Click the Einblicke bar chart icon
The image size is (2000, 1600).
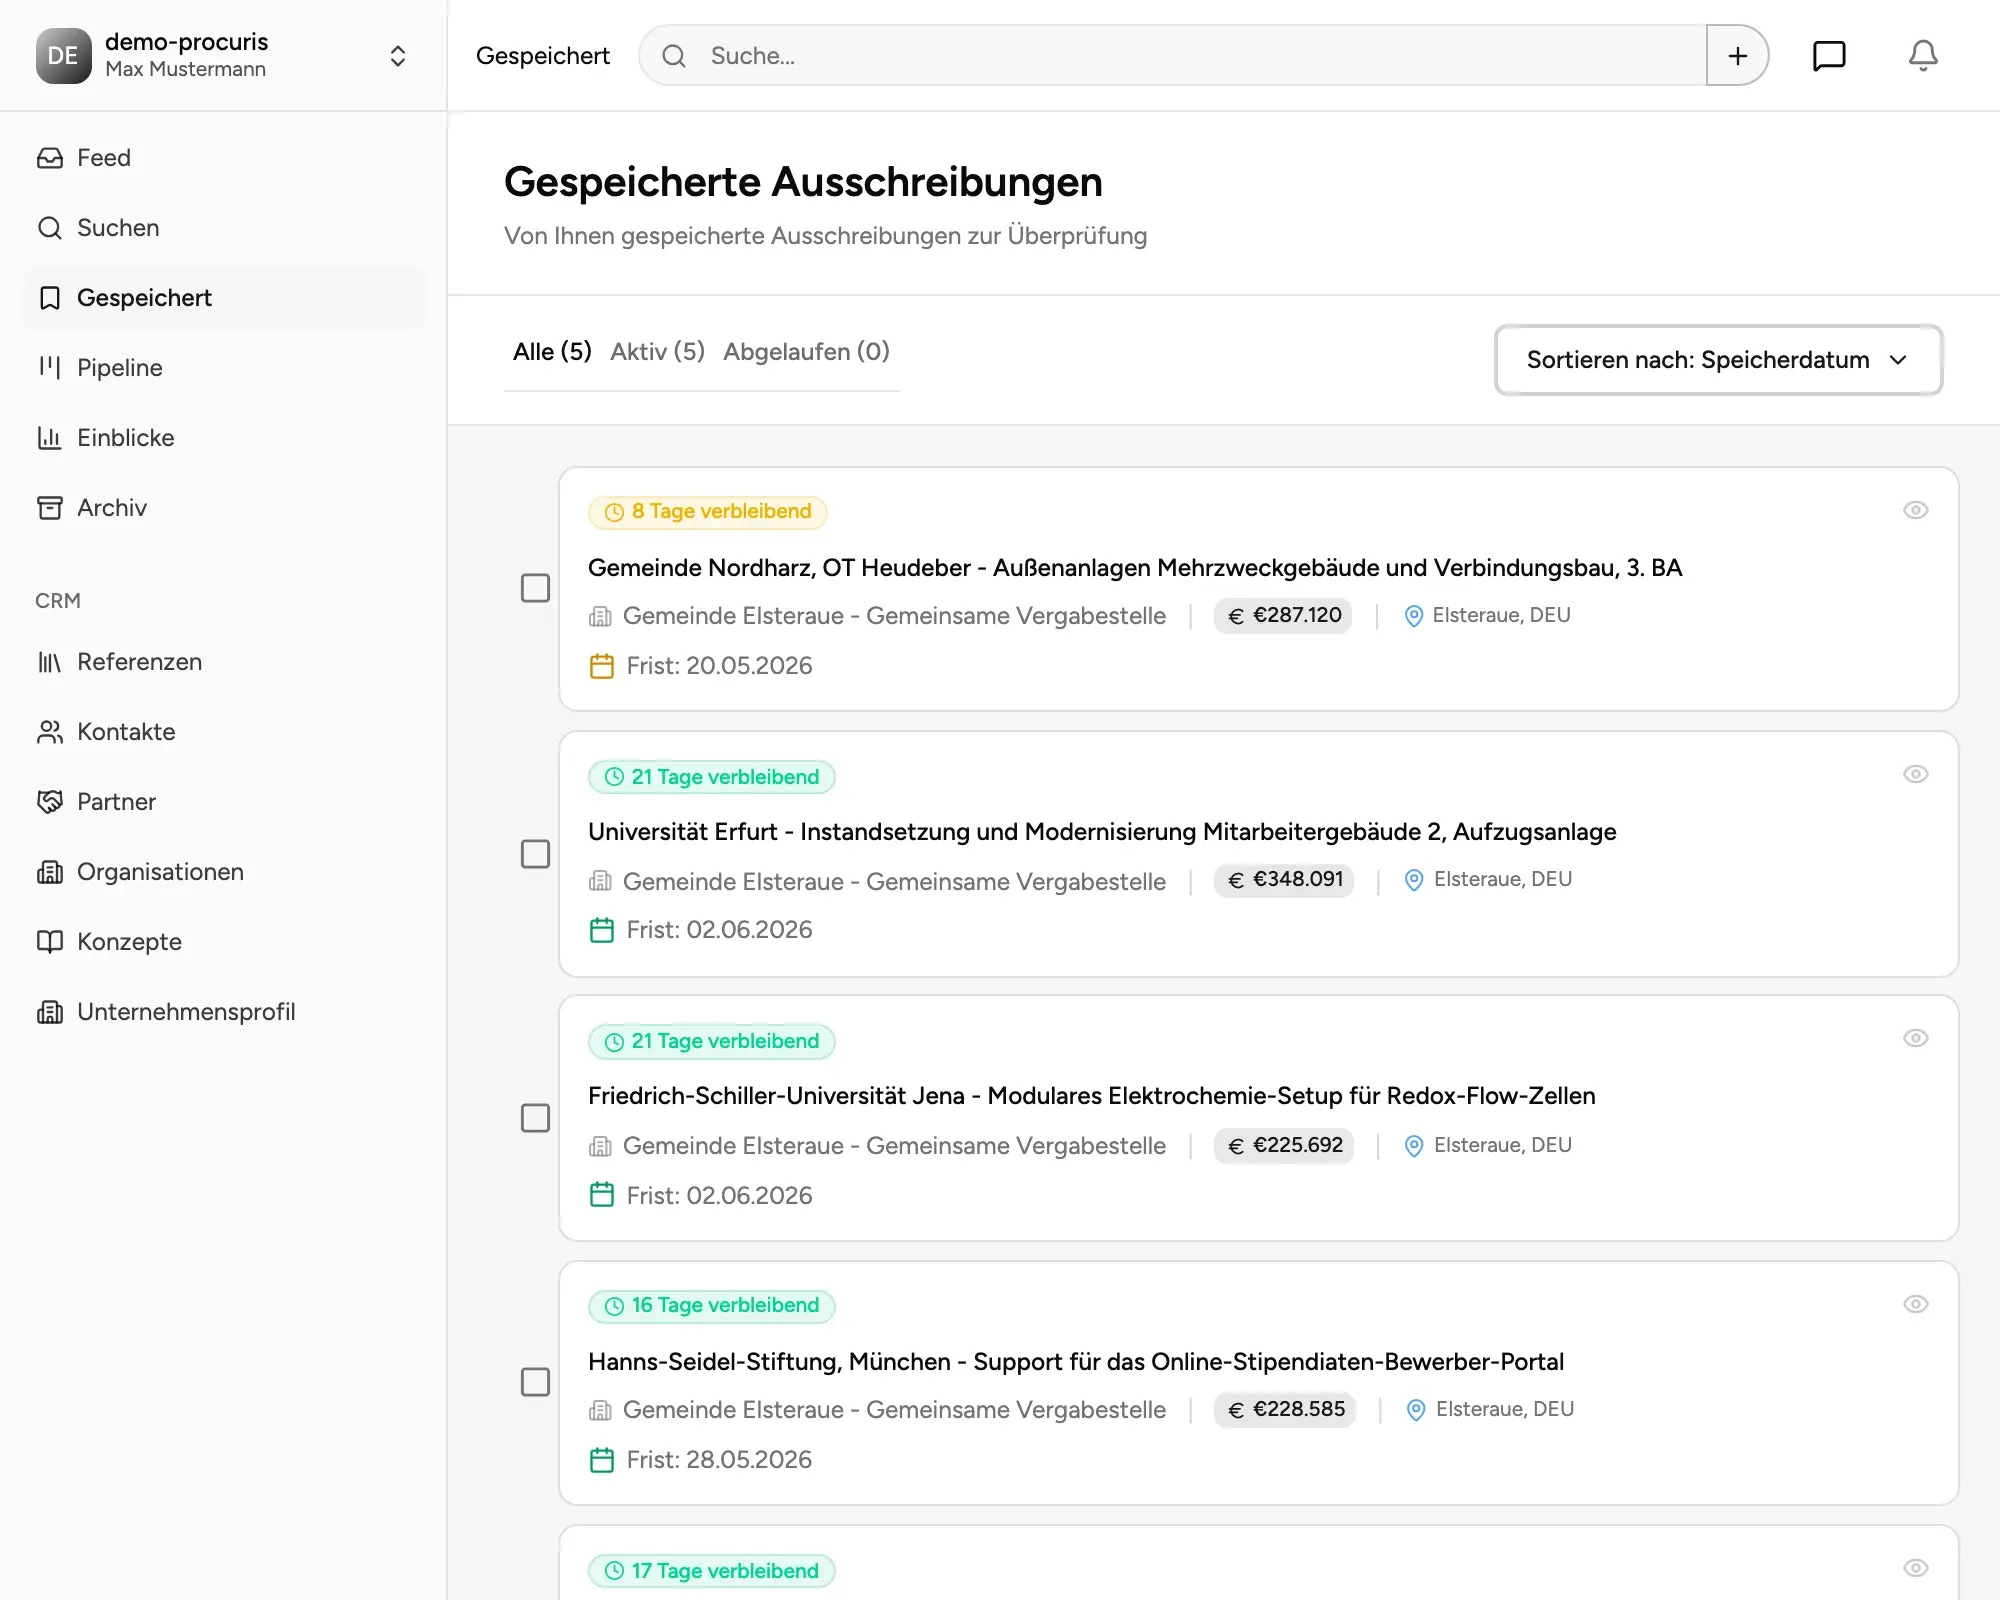click(x=50, y=438)
